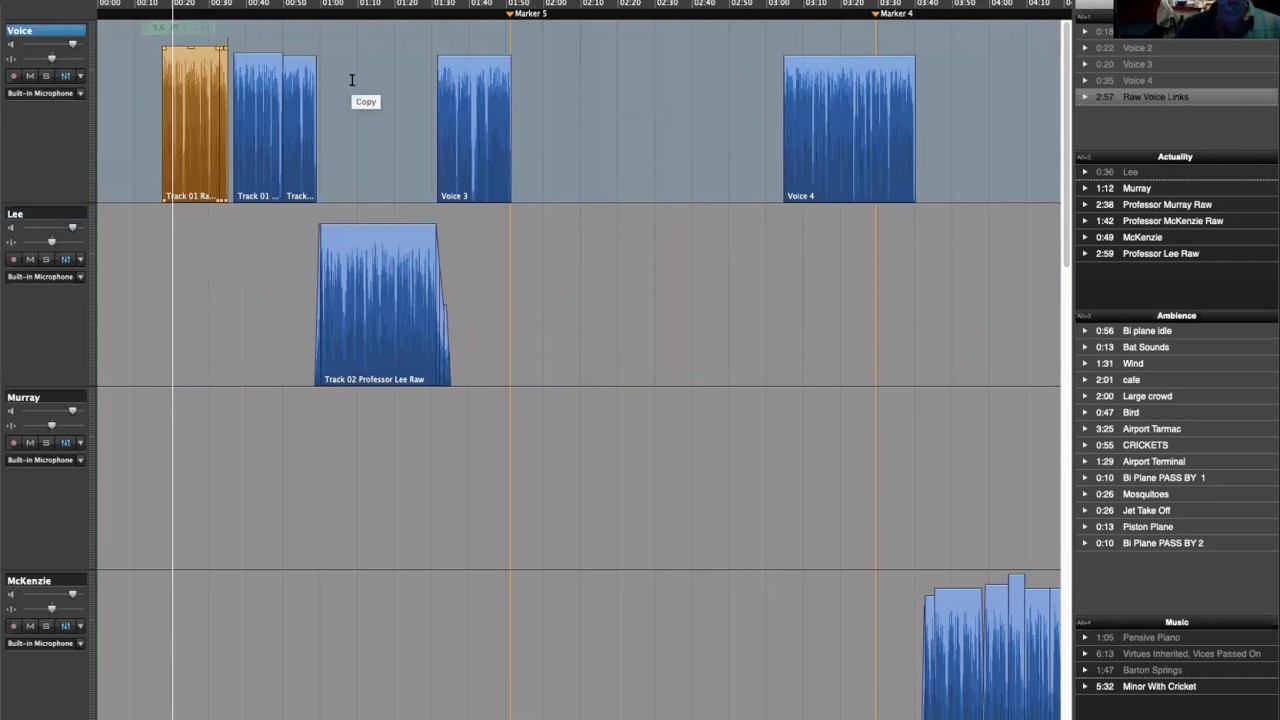Arm recording on the McKenzie track

tap(14, 626)
